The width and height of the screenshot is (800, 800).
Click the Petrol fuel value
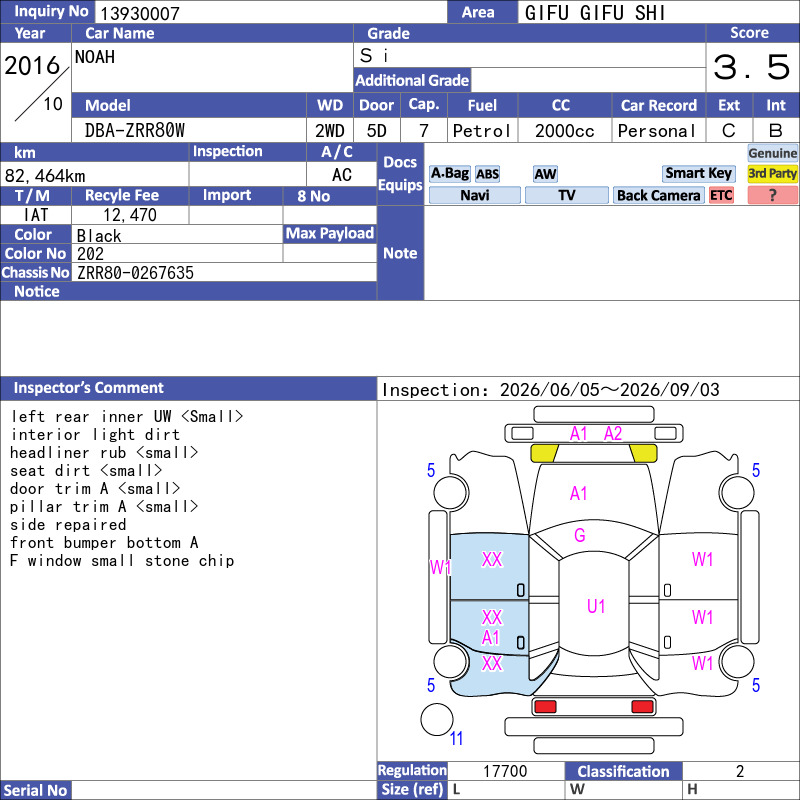click(482, 131)
